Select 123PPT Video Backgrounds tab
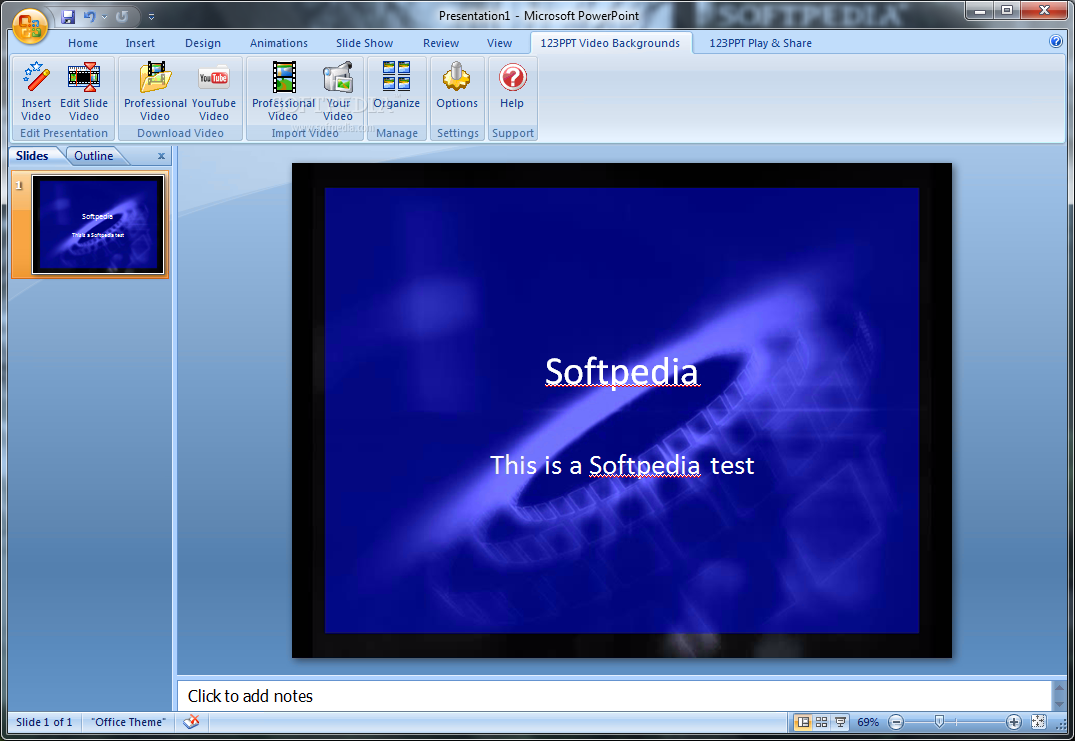The width and height of the screenshot is (1075, 741). point(610,42)
